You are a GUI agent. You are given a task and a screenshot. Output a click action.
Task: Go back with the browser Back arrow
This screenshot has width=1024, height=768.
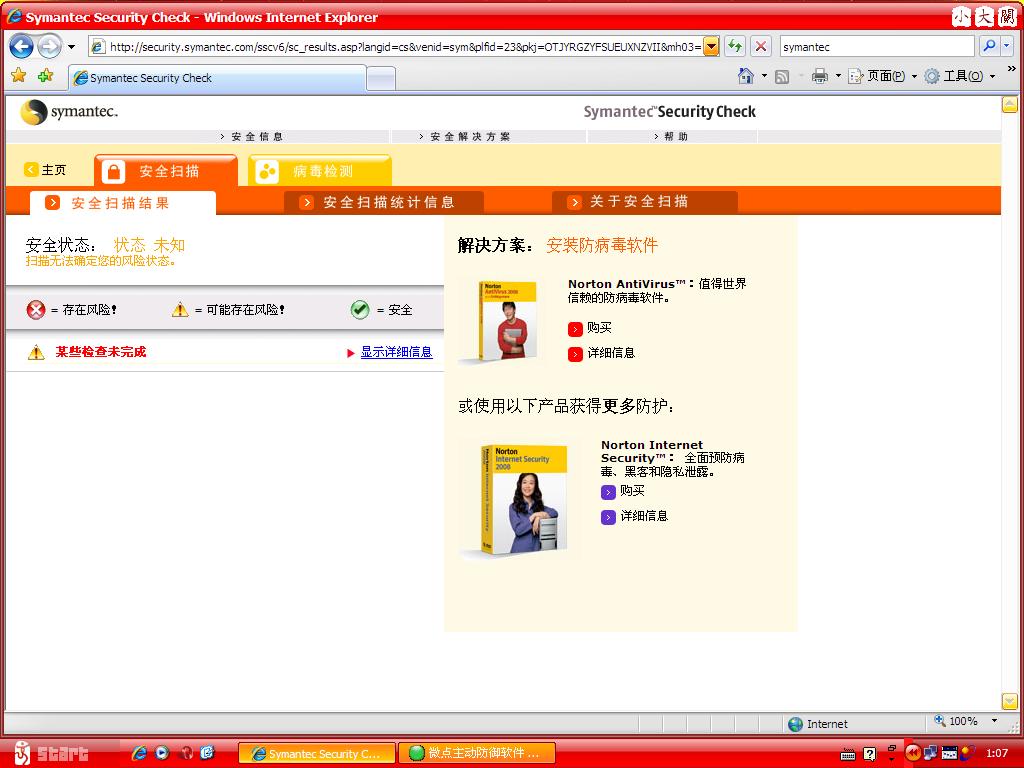click(22, 46)
